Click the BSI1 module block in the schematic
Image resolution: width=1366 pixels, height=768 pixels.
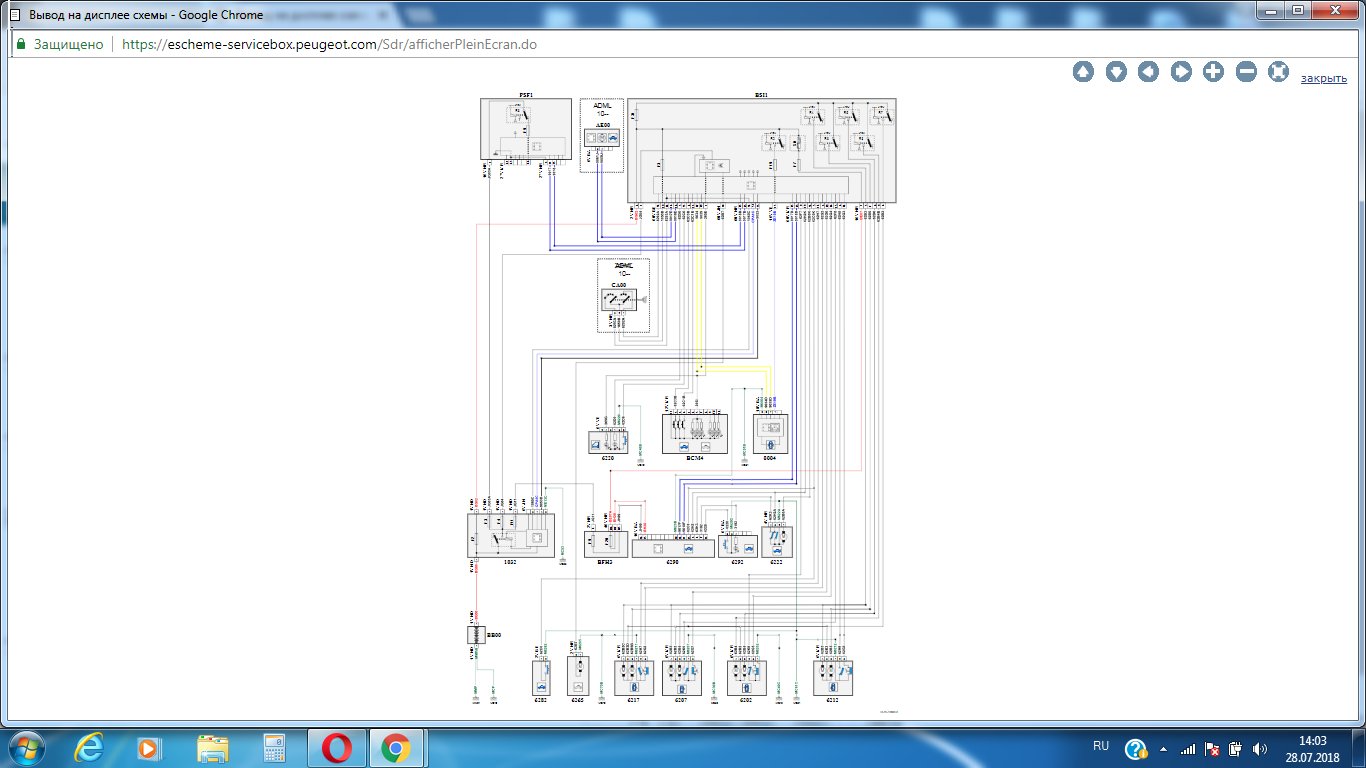(761, 150)
